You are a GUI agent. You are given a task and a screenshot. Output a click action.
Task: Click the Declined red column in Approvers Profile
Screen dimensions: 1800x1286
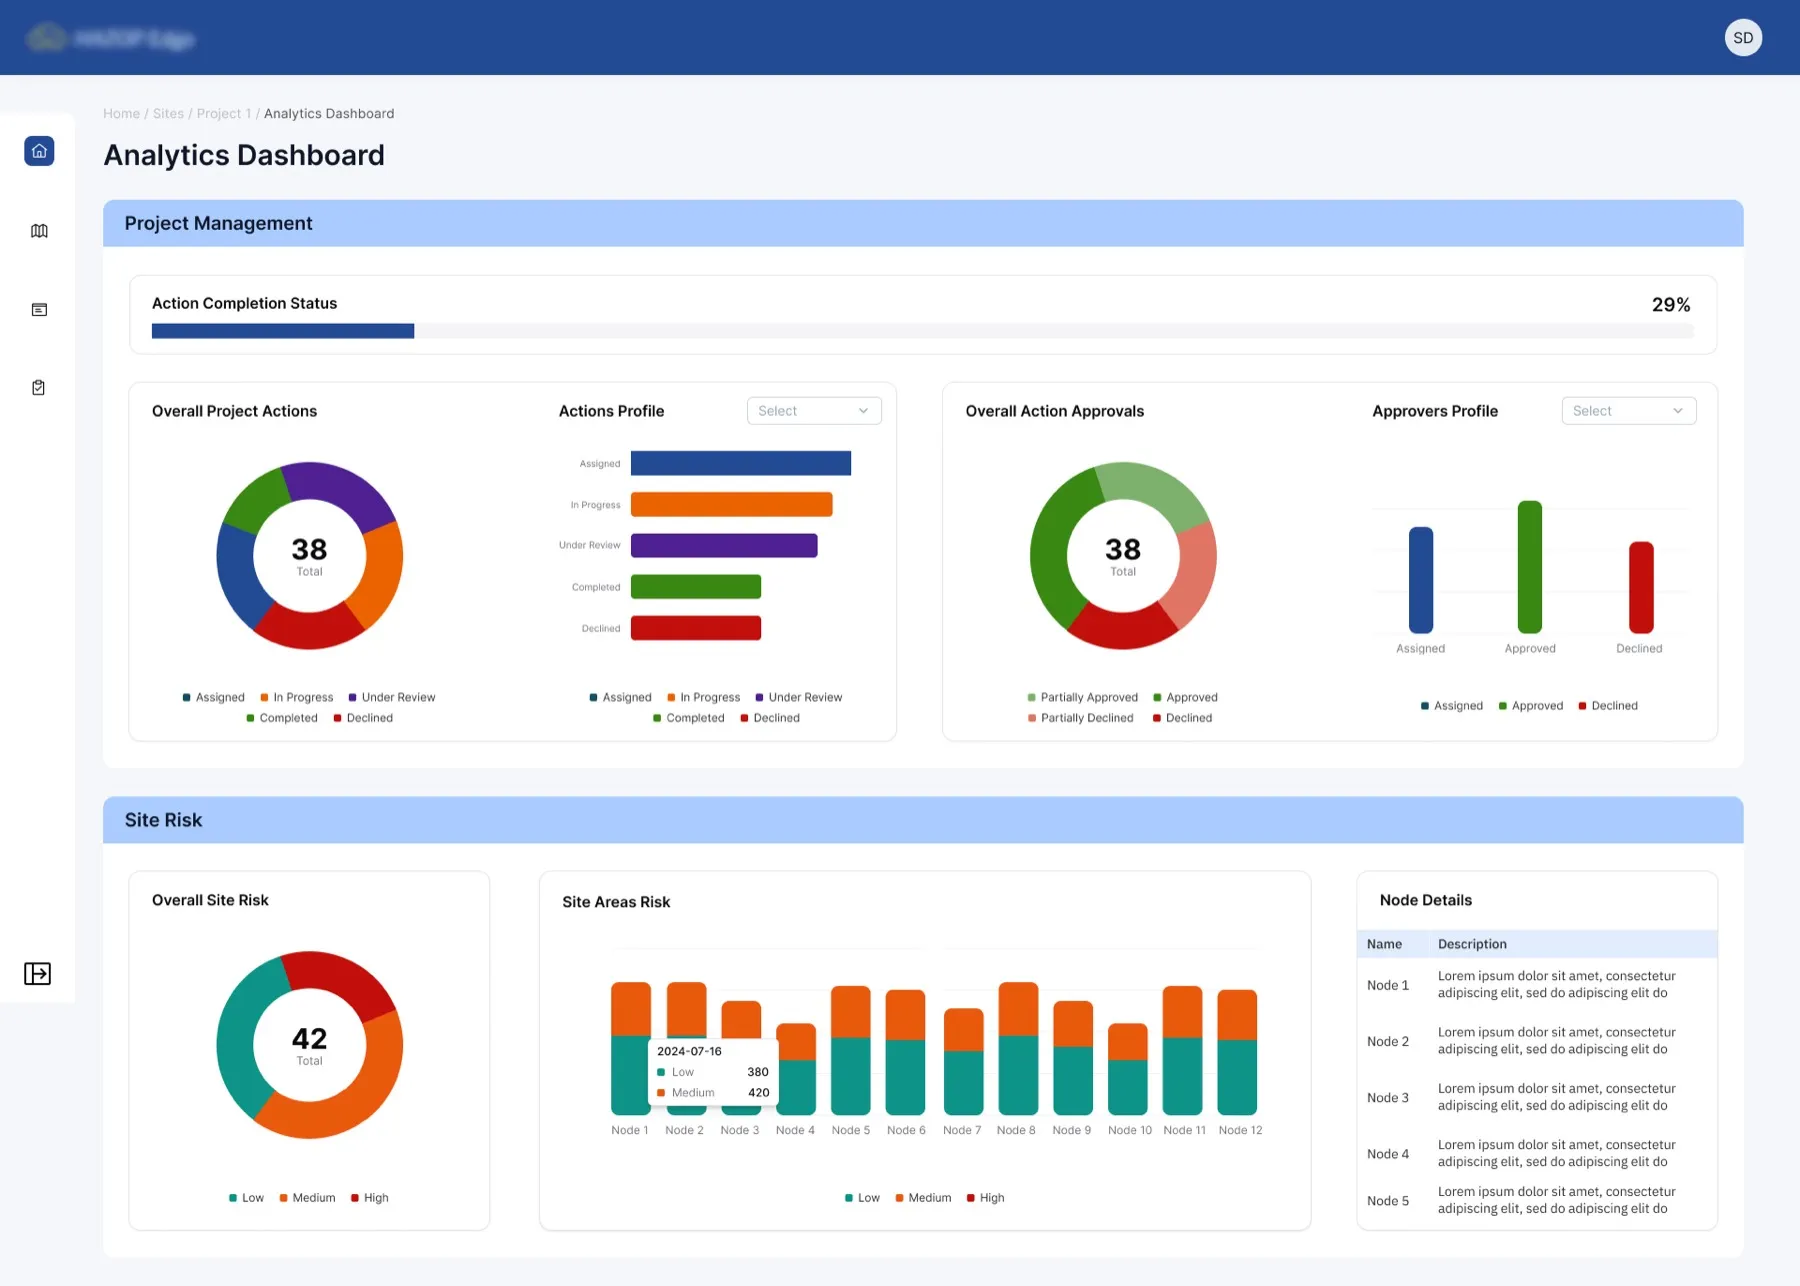tap(1641, 588)
